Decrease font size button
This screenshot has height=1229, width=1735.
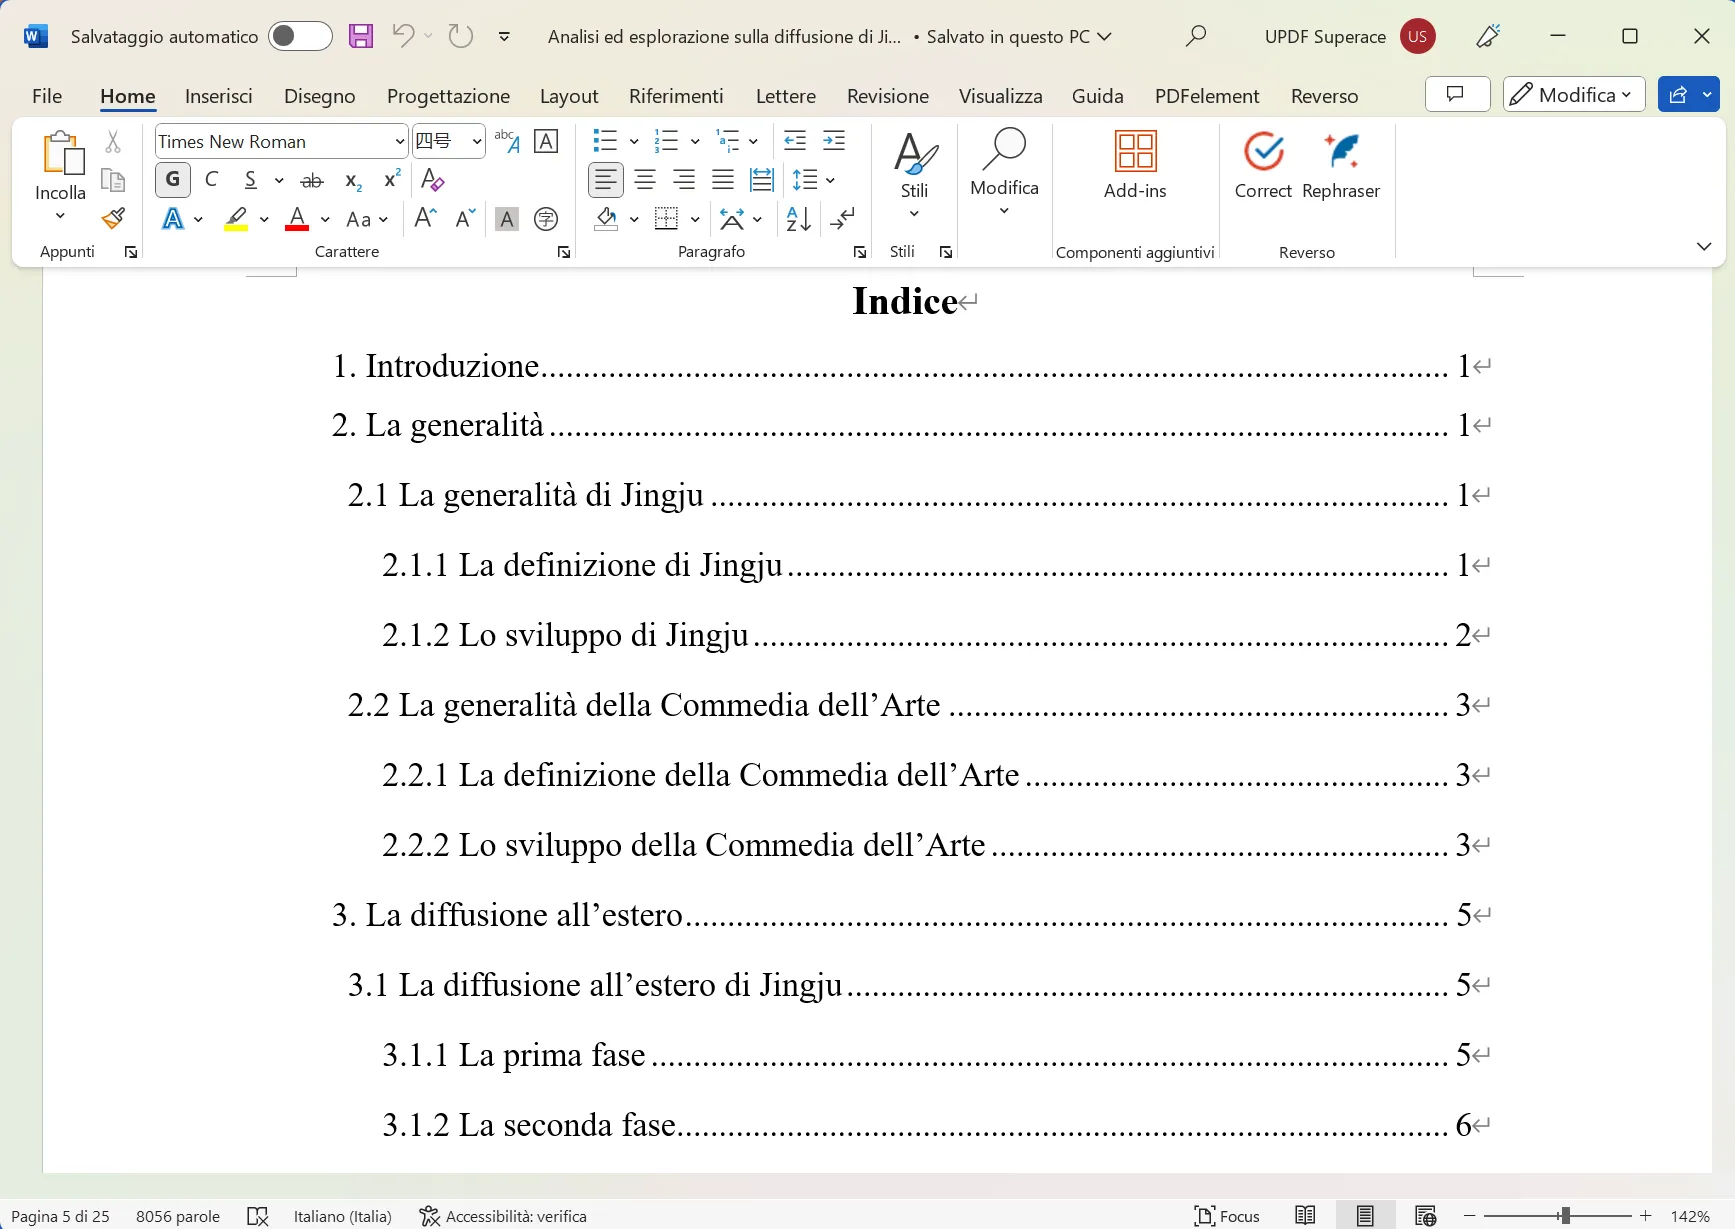point(465,218)
